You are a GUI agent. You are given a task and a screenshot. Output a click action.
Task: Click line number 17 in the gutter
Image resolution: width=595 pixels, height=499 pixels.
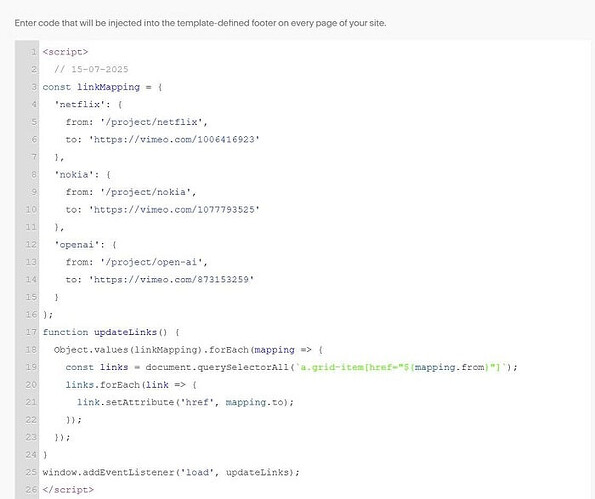pos(31,332)
